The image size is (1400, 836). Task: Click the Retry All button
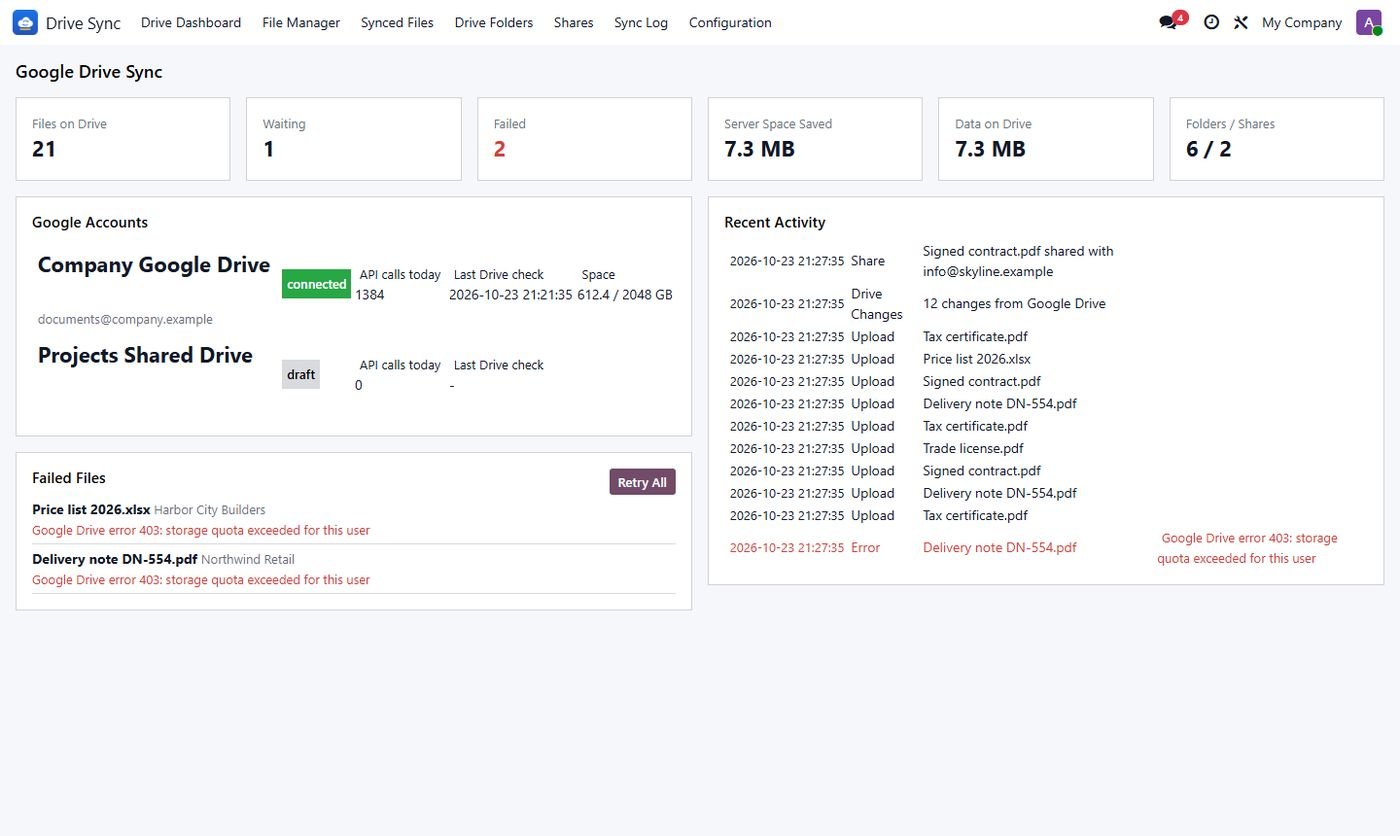[643, 482]
